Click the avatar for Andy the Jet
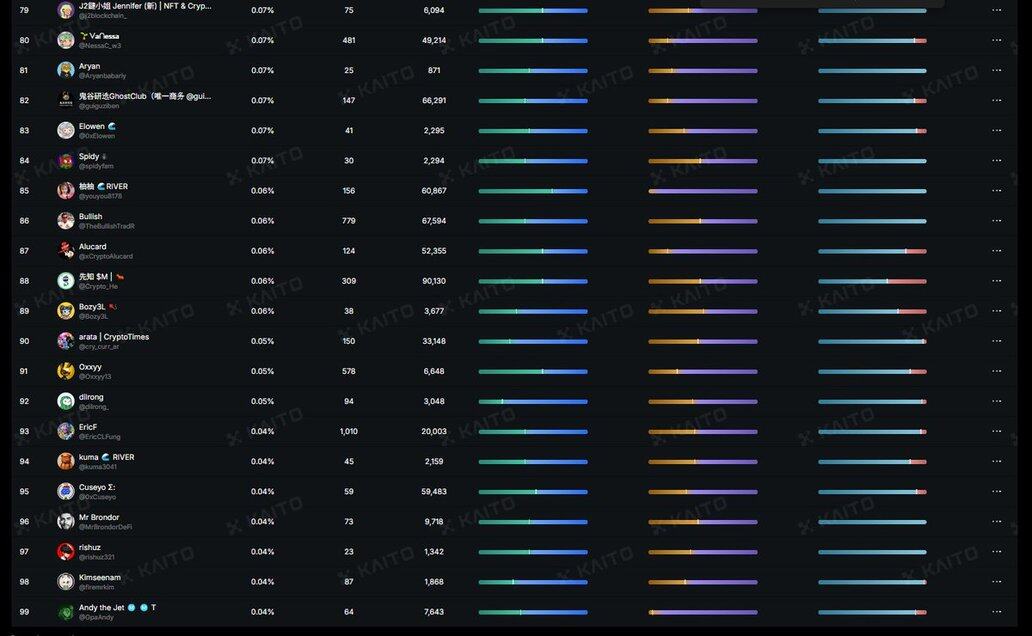The image size is (1032, 636). coord(66,612)
